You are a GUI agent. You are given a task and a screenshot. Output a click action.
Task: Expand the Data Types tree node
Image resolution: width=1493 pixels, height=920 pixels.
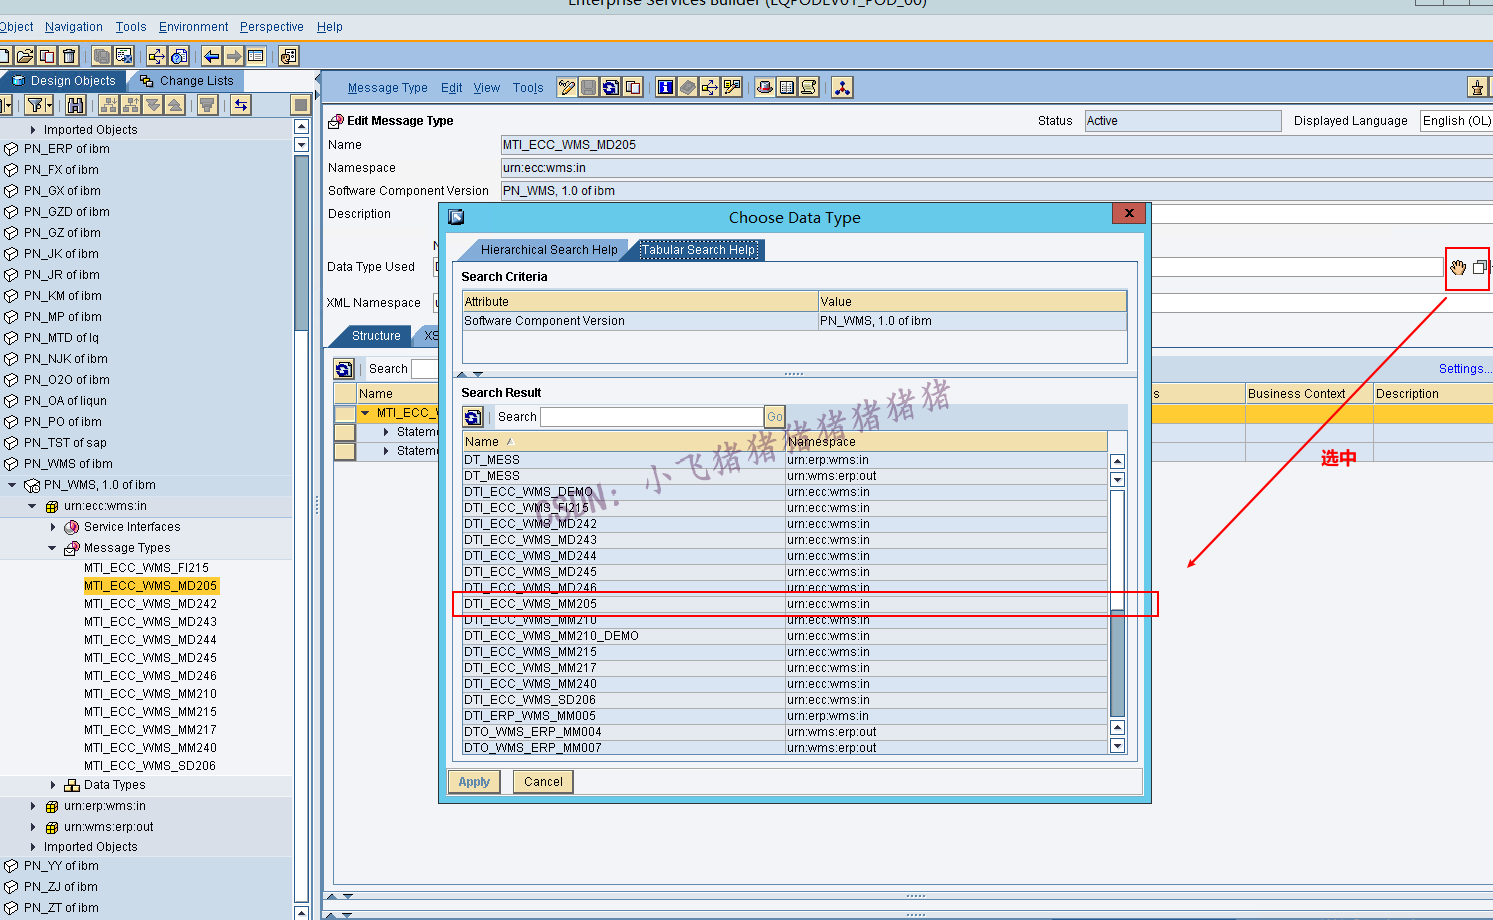pyautogui.click(x=53, y=785)
